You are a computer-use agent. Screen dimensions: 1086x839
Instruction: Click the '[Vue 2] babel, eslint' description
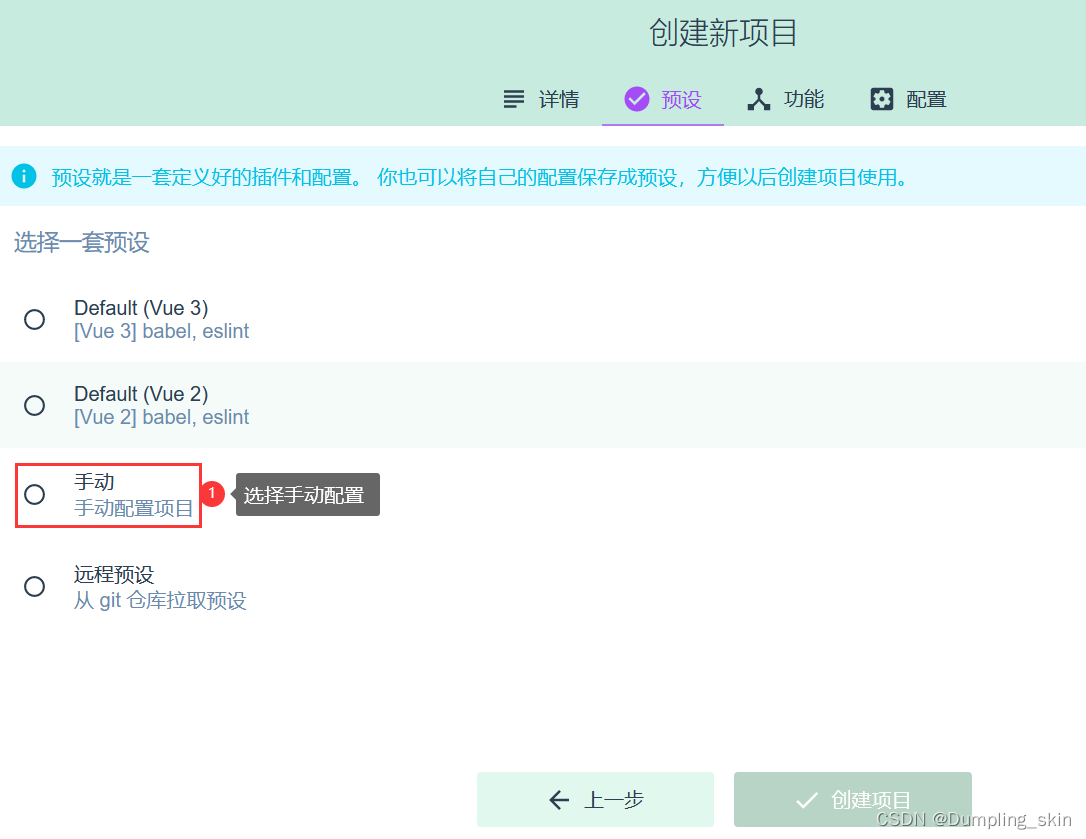tap(161, 418)
